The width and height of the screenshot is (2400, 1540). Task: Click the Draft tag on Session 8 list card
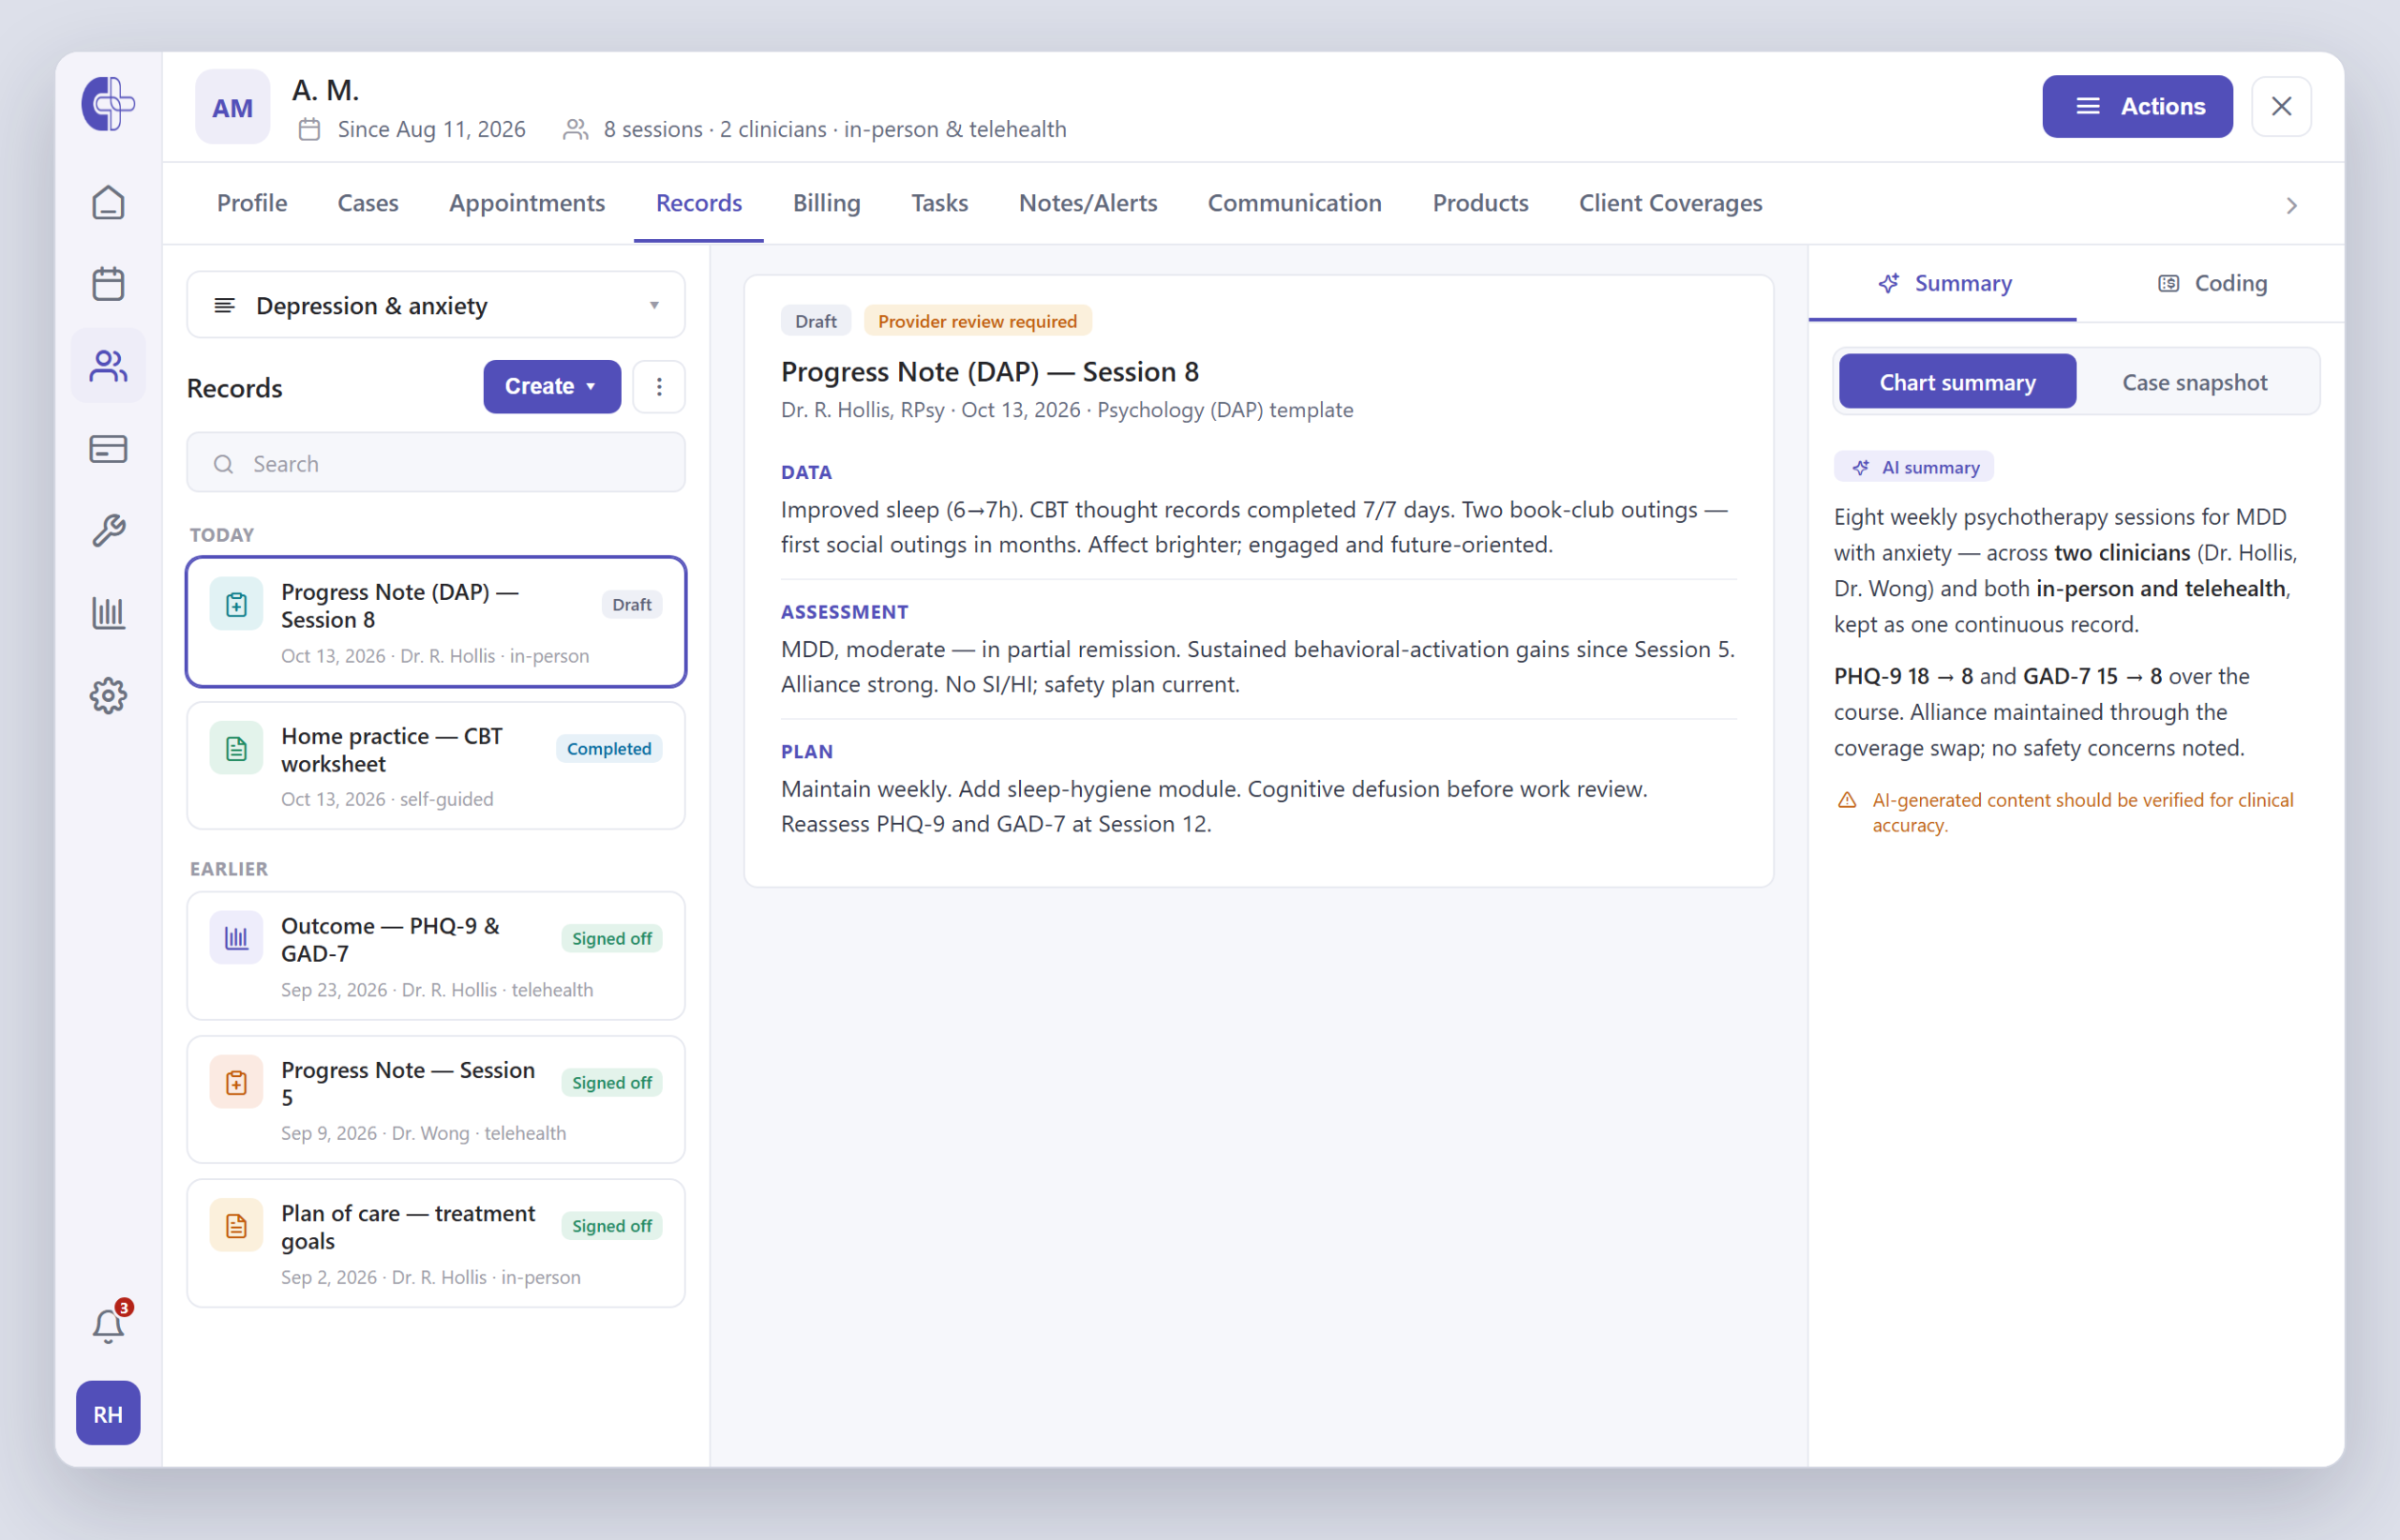[x=631, y=605]
